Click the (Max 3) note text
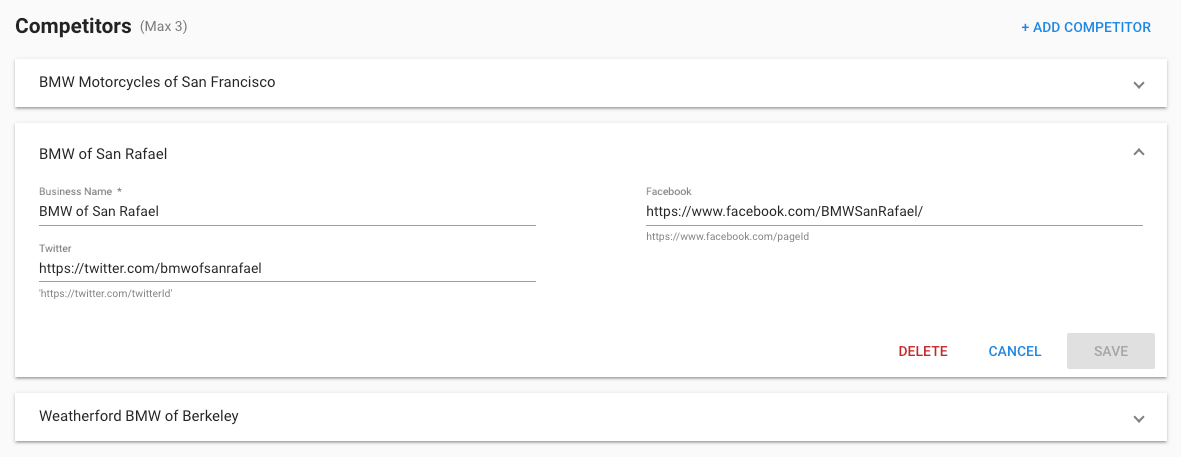This screenshot has width=1181, height=457. [163, 27]
